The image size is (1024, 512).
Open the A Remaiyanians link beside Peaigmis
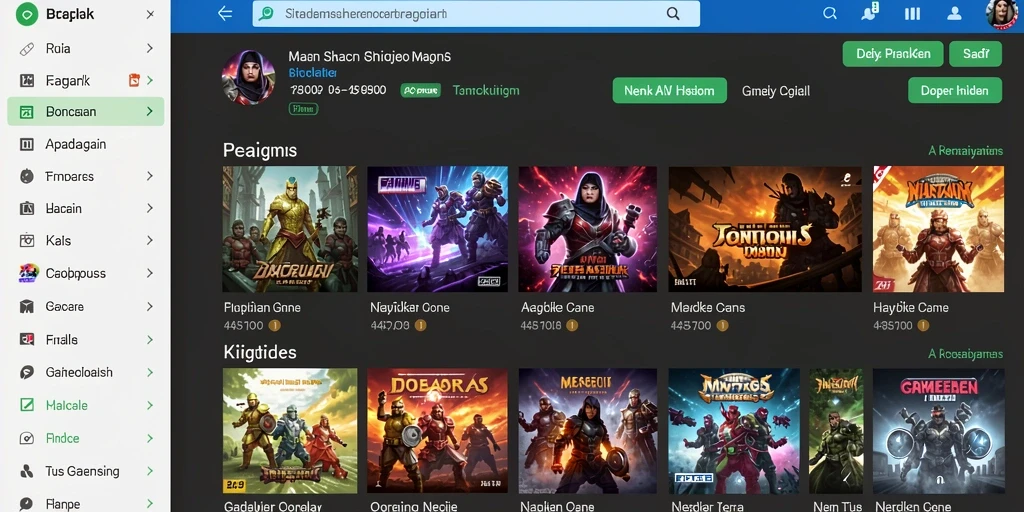pyautogui.click(x=965, y=151)
